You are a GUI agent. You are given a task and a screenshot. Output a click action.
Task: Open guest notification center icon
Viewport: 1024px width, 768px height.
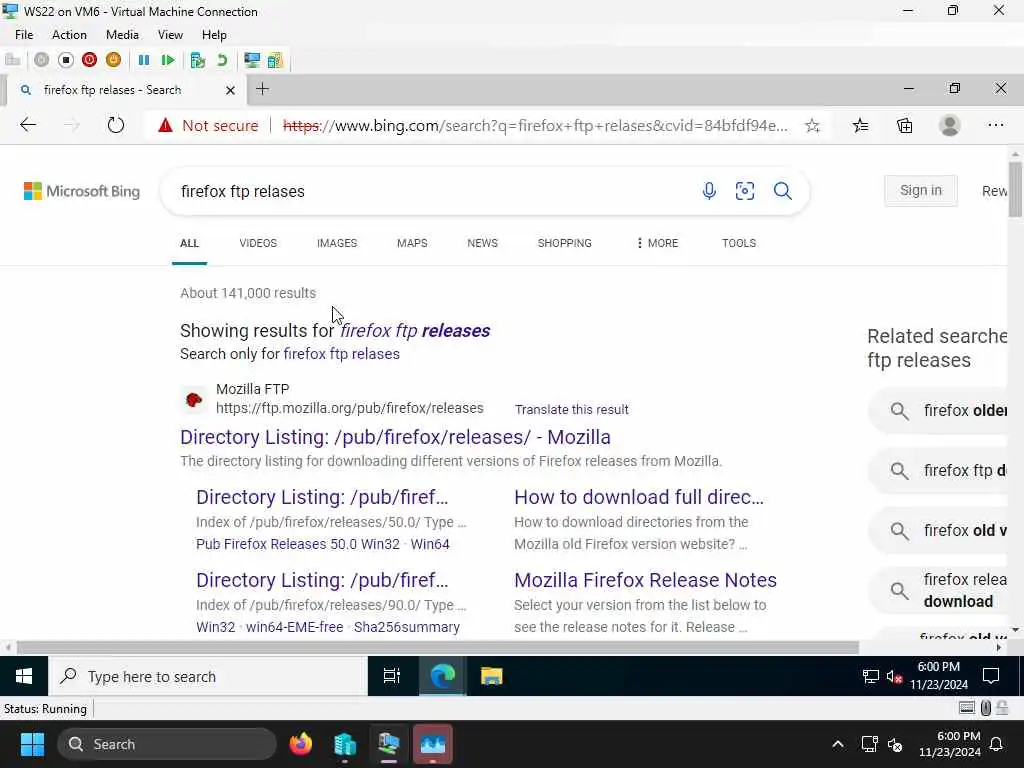[x=991, y=676]
